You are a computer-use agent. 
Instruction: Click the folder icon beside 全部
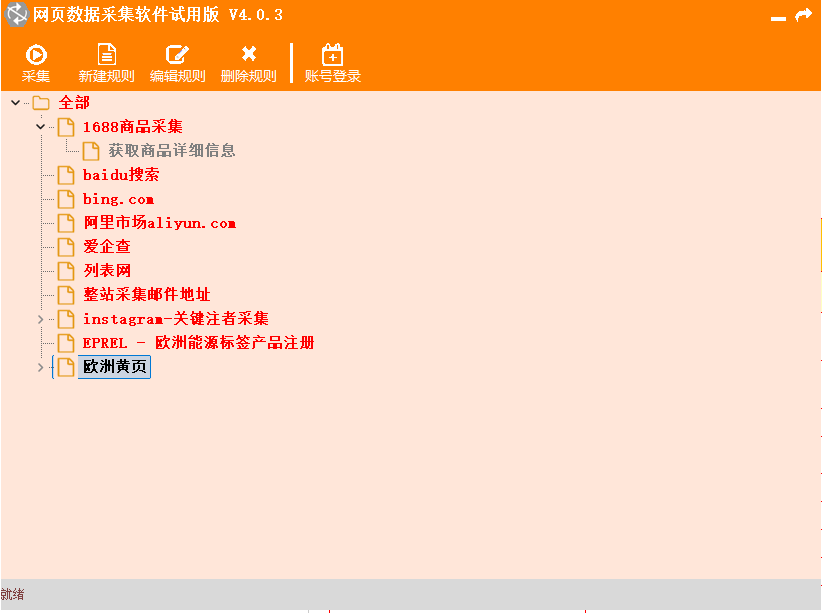click(x=41, y=103)
